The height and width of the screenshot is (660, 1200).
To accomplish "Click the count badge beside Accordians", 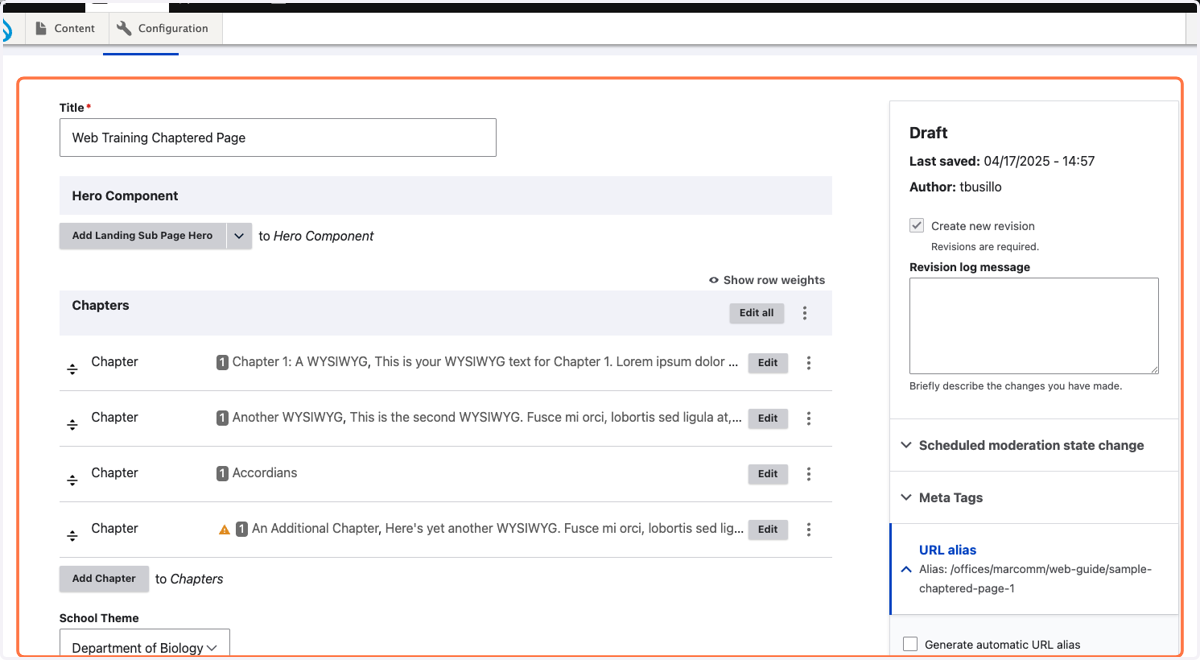I will tap(222, 473).
